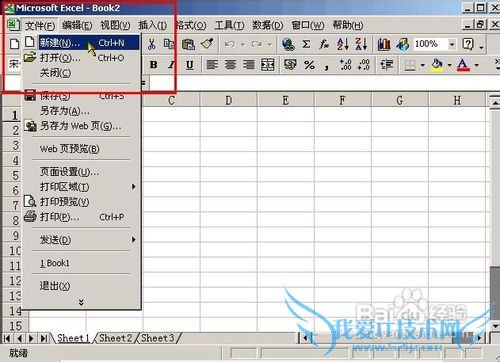Apply Comma style
Viewport: 500px width, 362px height.
[327, 66]
